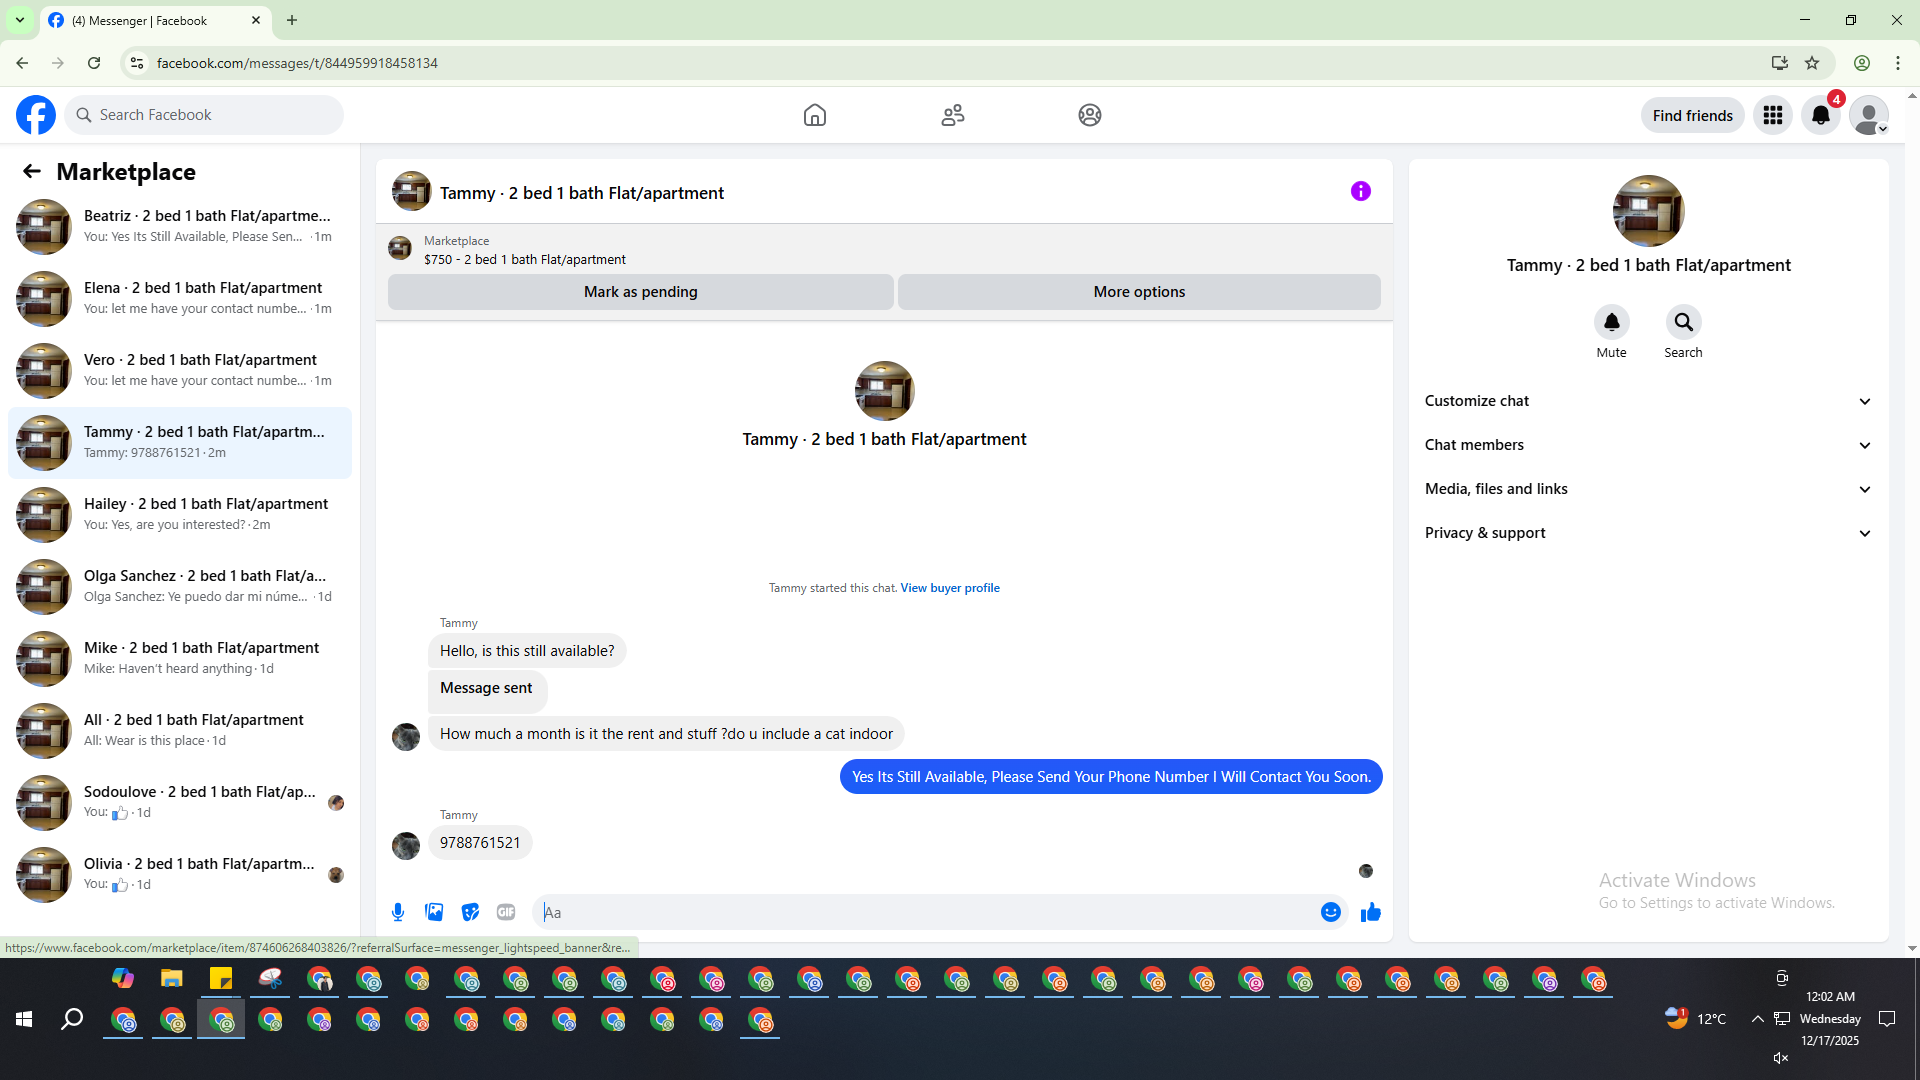Open File Explorer from the taskbar
Viewport: 1920px width, 1080px height.
coord(172,979)
